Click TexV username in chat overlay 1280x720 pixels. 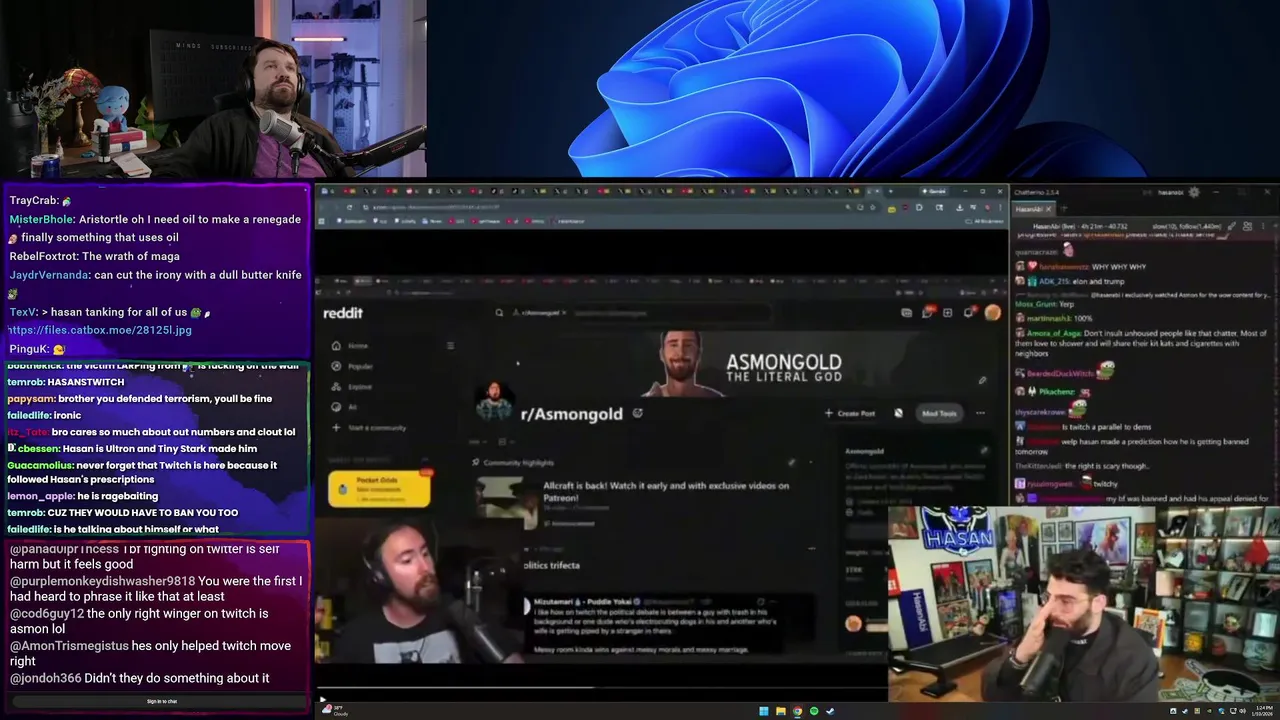pos(21,312)
